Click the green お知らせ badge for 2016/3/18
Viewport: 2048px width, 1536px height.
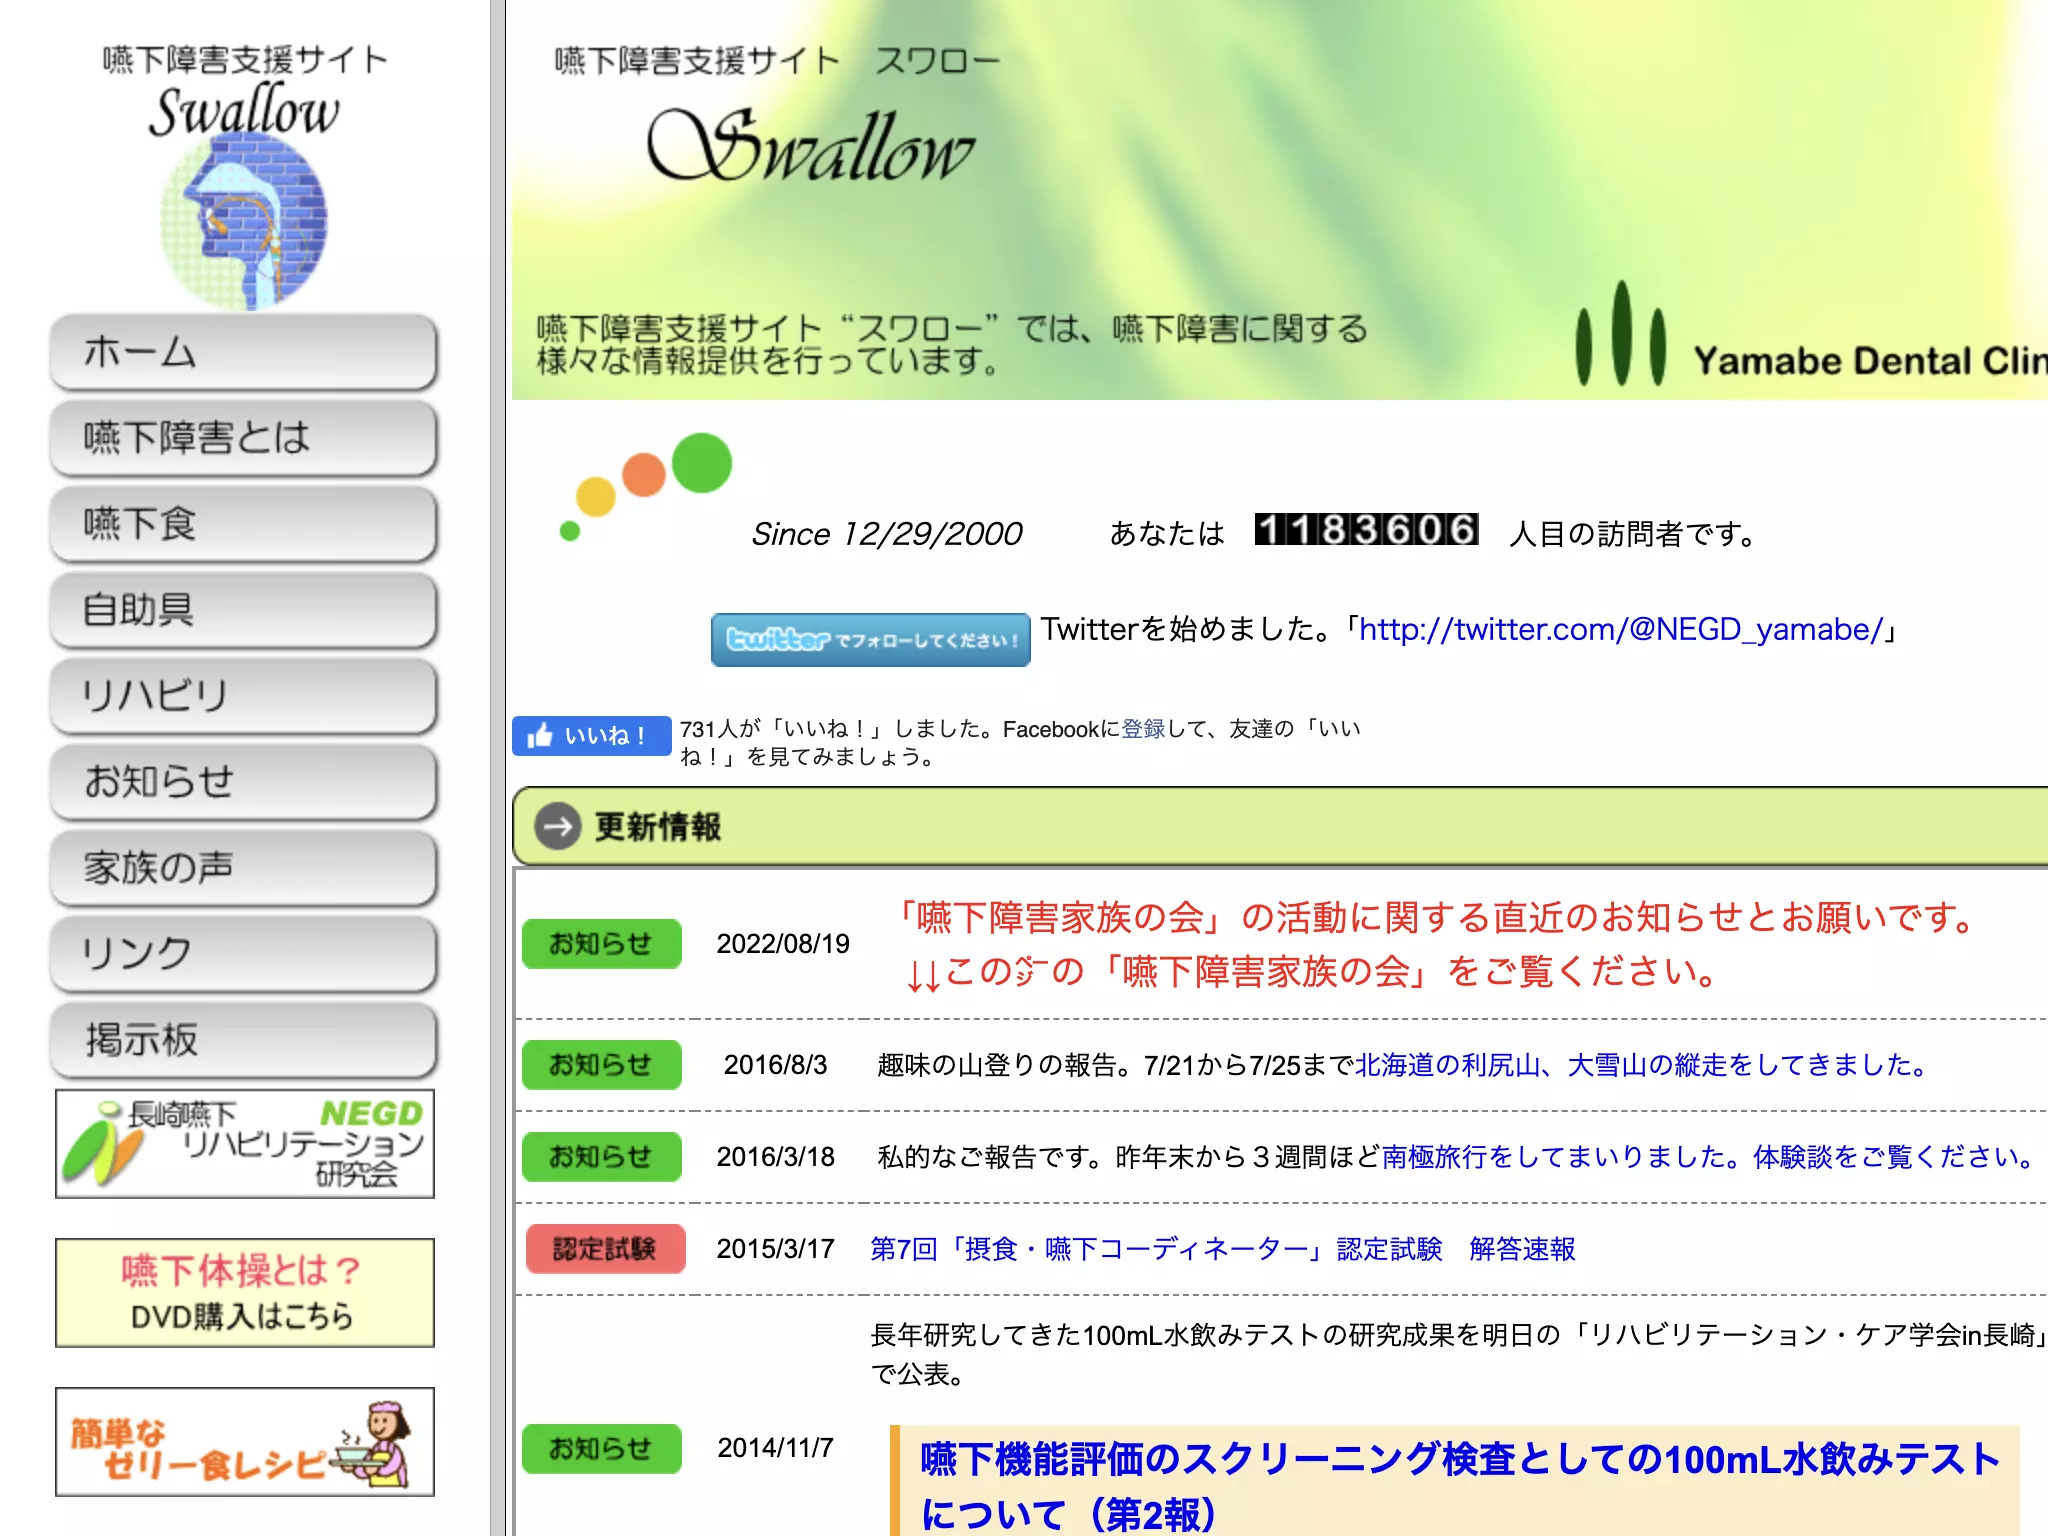tap(601, 1156)
